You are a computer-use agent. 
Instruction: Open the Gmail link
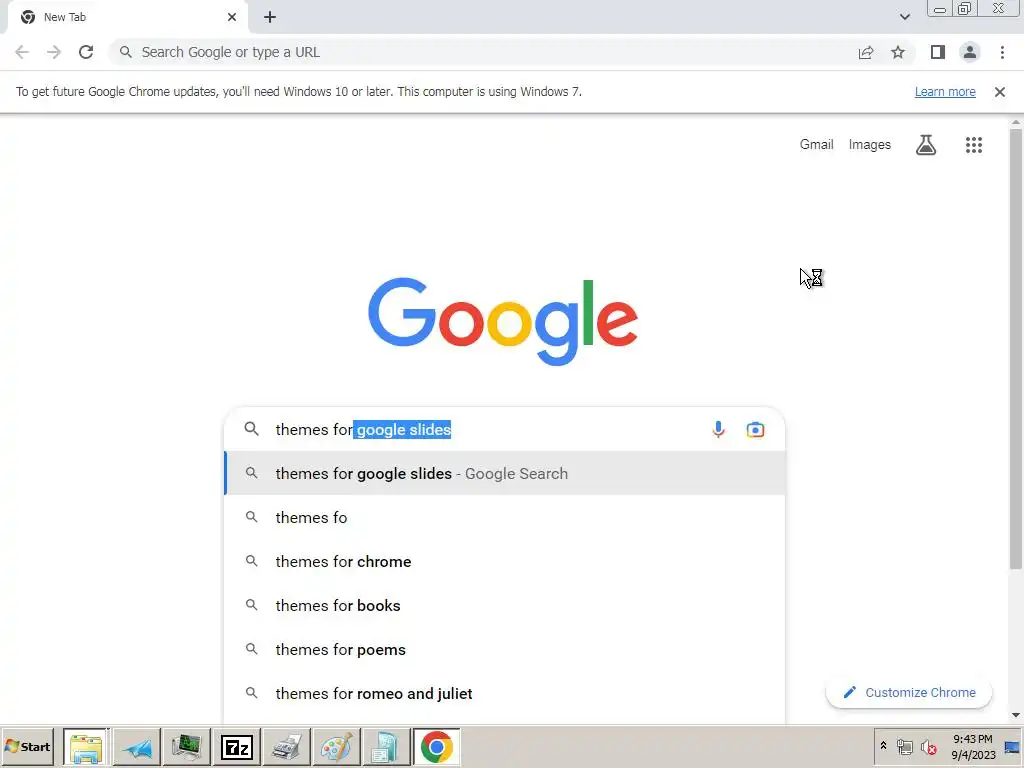click(816, 144)
